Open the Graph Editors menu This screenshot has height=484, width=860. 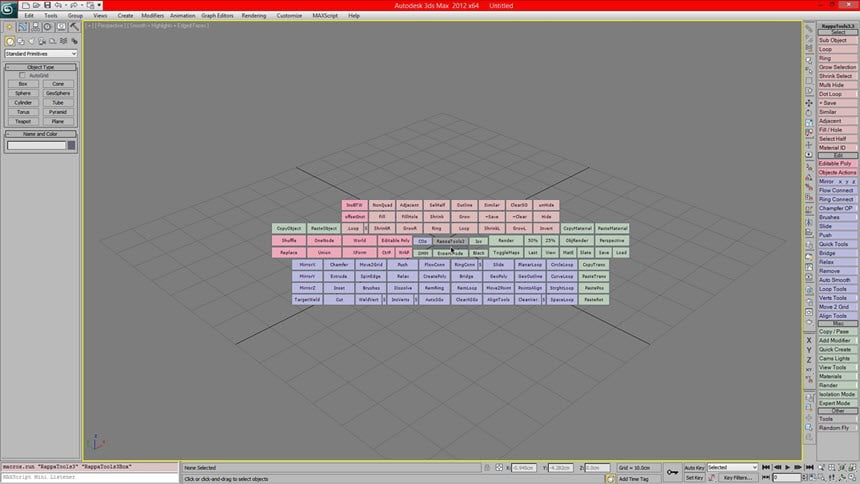[217, 16]
